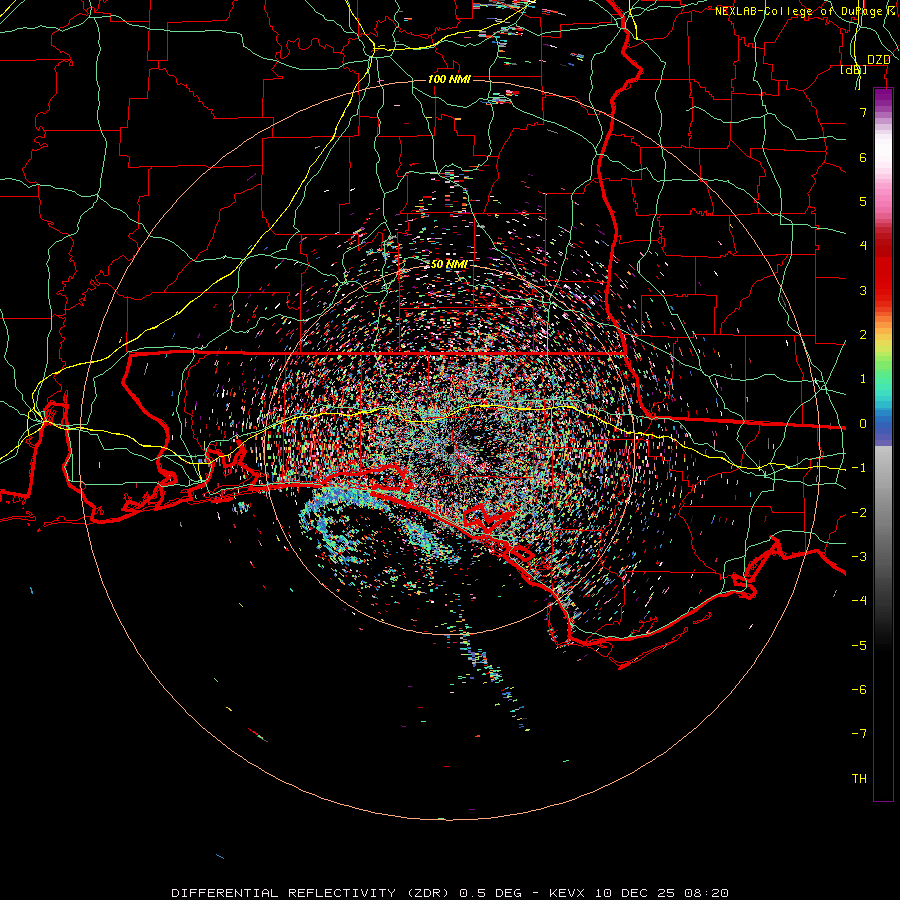This screenshot has width=900, height=900.
Task: Click the -7 value on color scale
Action: pyautogui.click(x=859, y=734)
